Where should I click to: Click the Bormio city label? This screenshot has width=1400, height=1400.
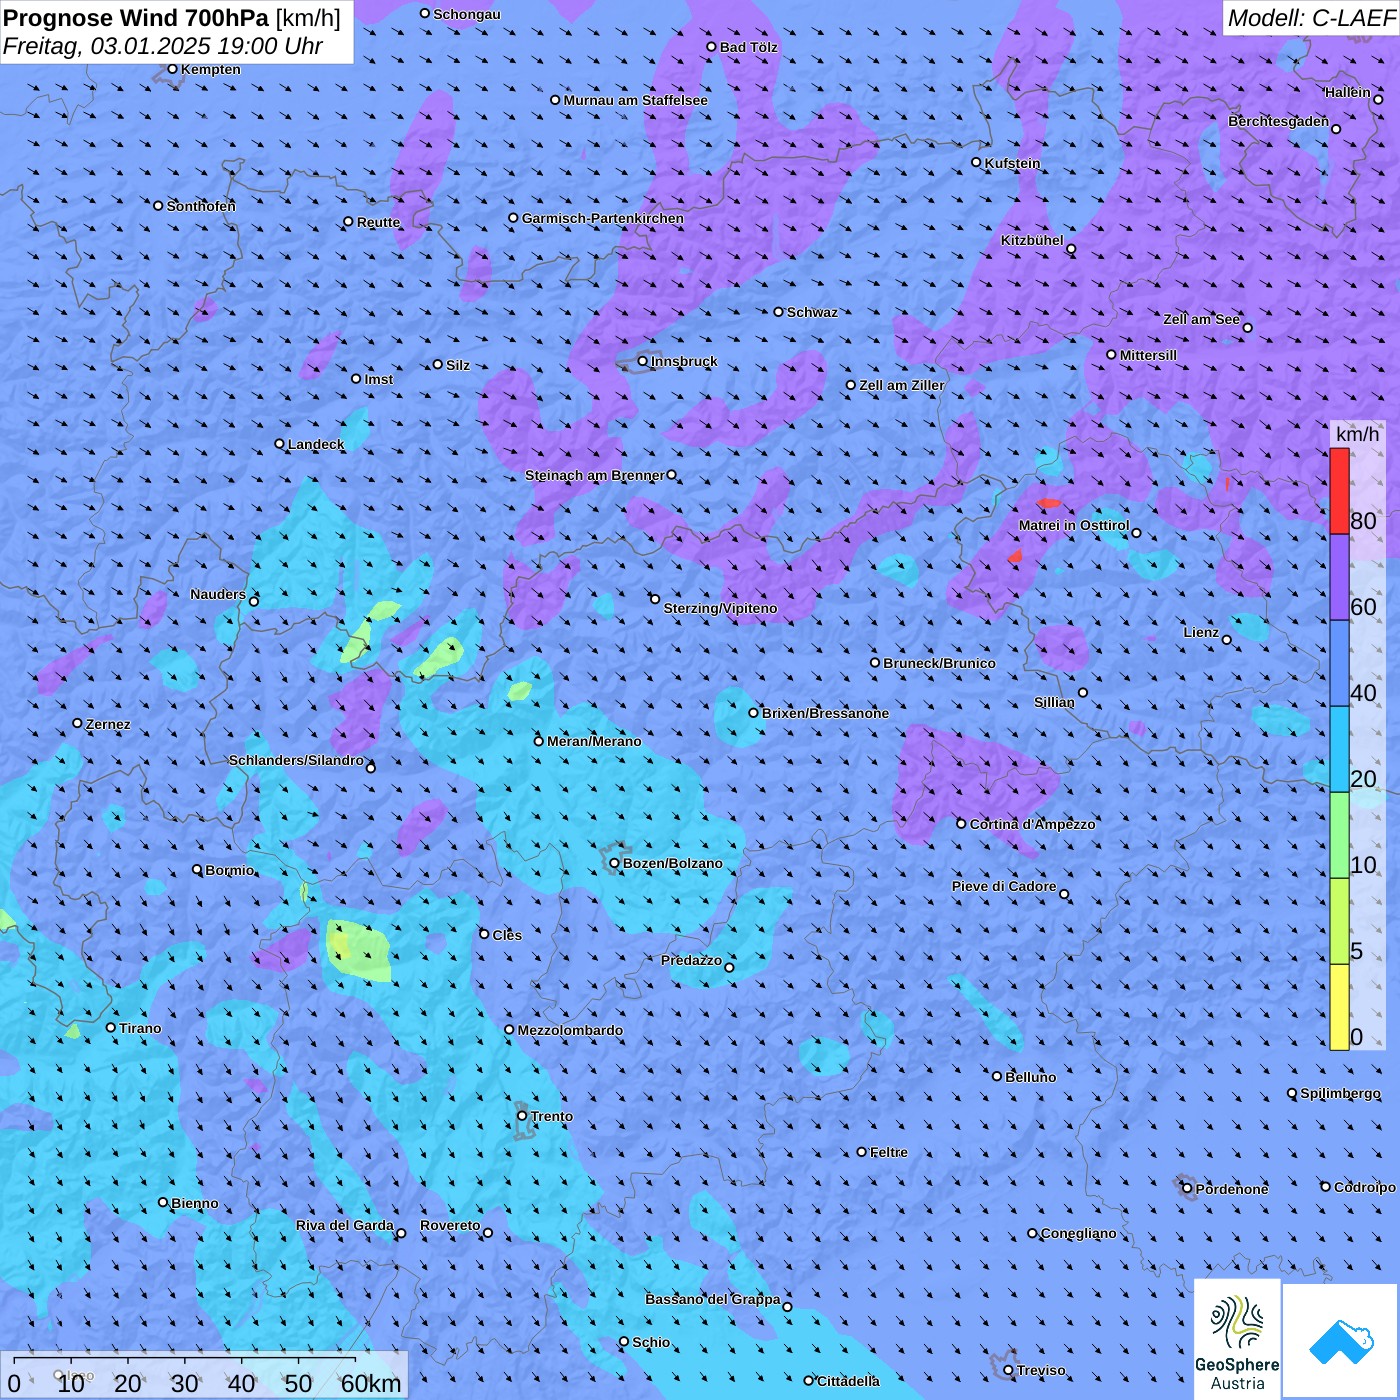tap(229, 870)
